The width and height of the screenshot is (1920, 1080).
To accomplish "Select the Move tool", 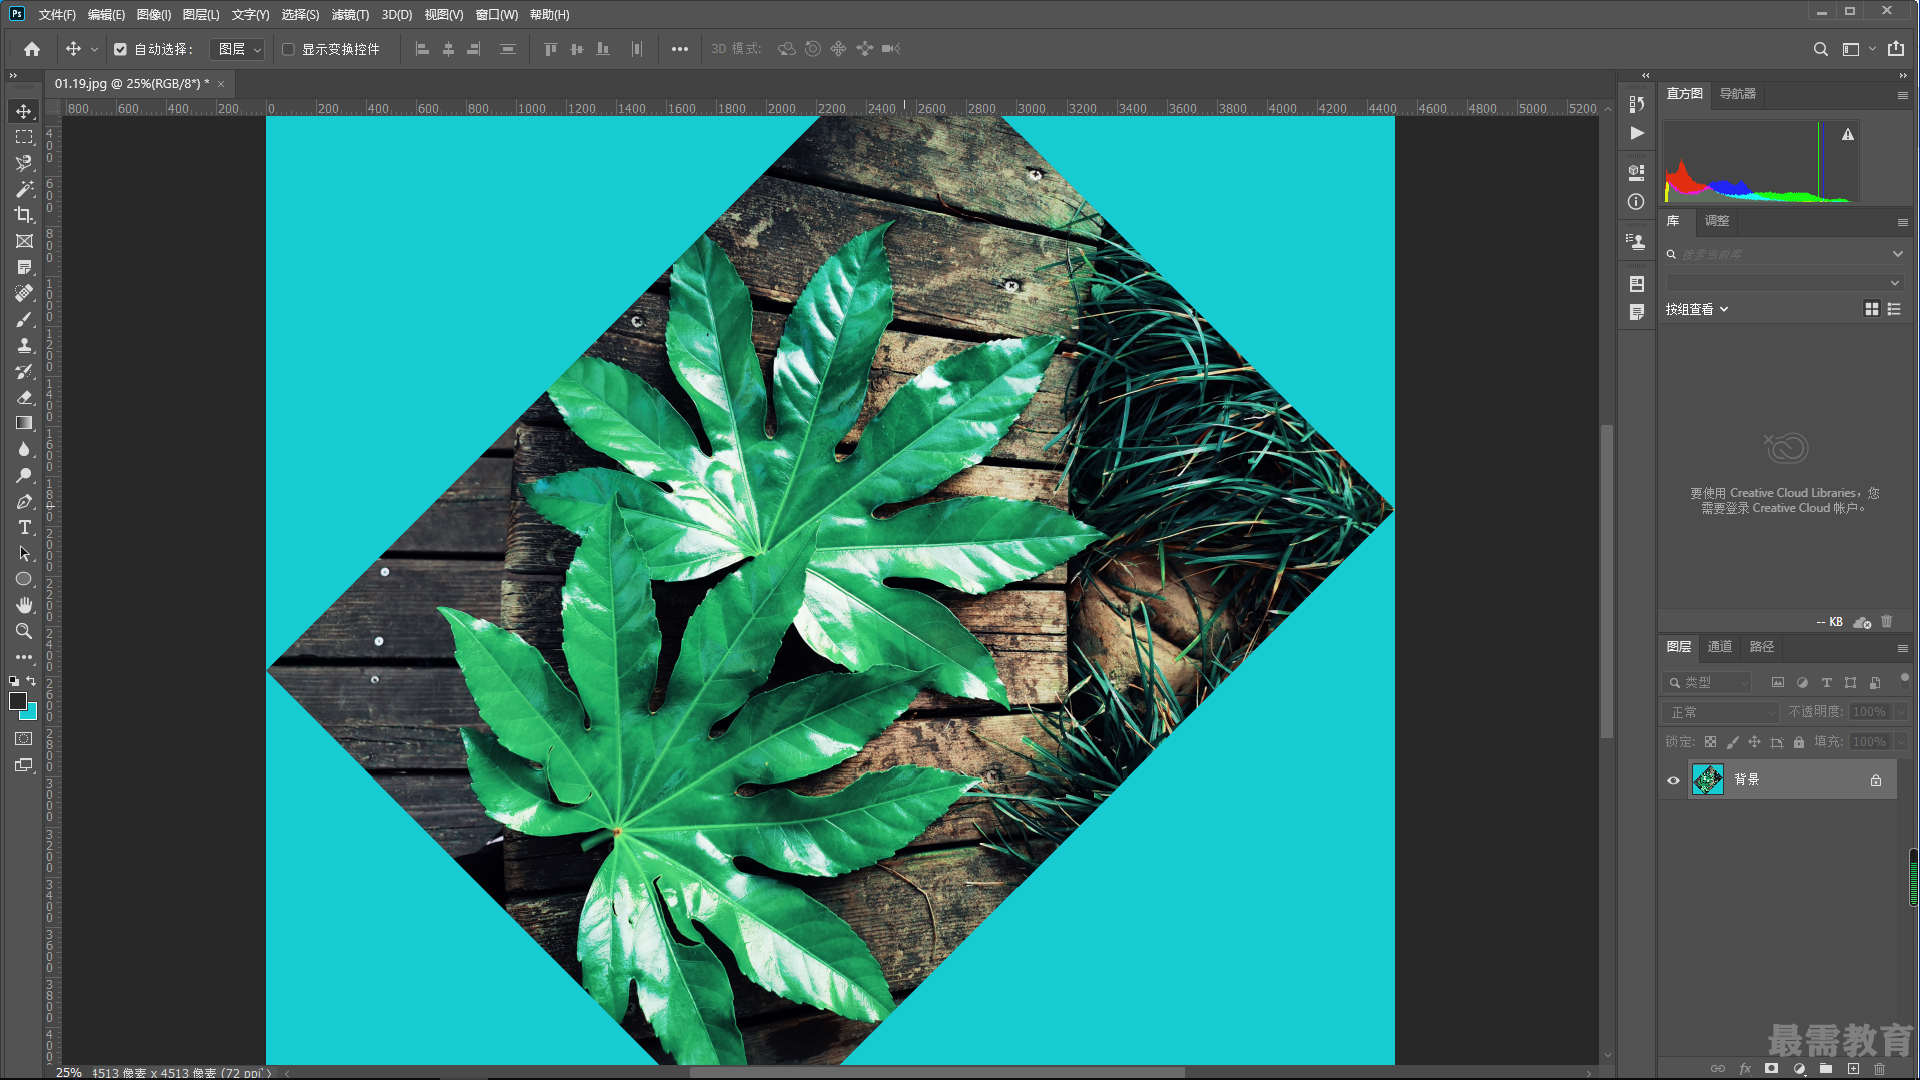I will [24, 111].
